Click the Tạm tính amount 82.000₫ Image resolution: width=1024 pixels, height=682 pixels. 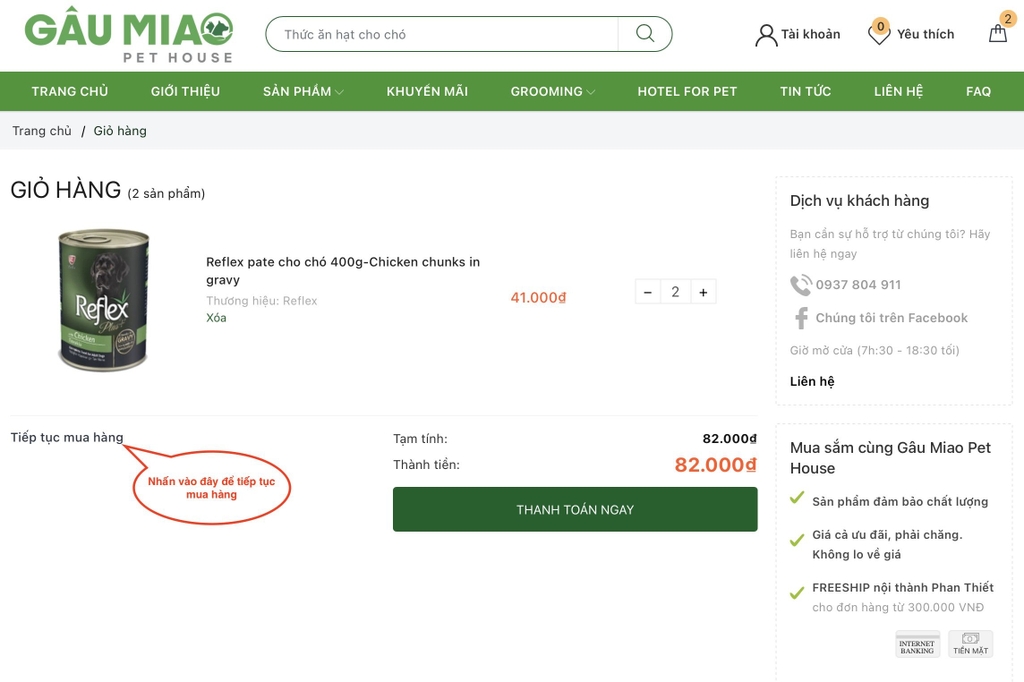click(729, 438)
